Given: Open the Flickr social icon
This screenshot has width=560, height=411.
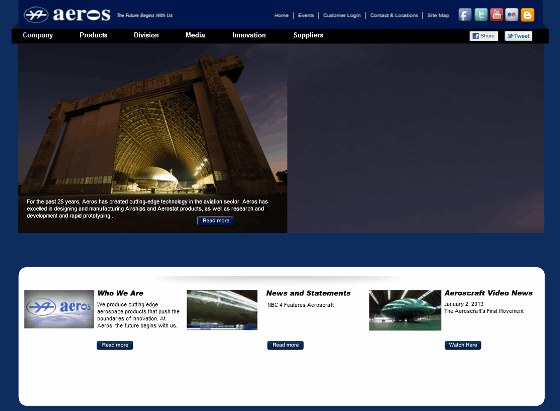Looking at the screenshot, I should (512, 15).
